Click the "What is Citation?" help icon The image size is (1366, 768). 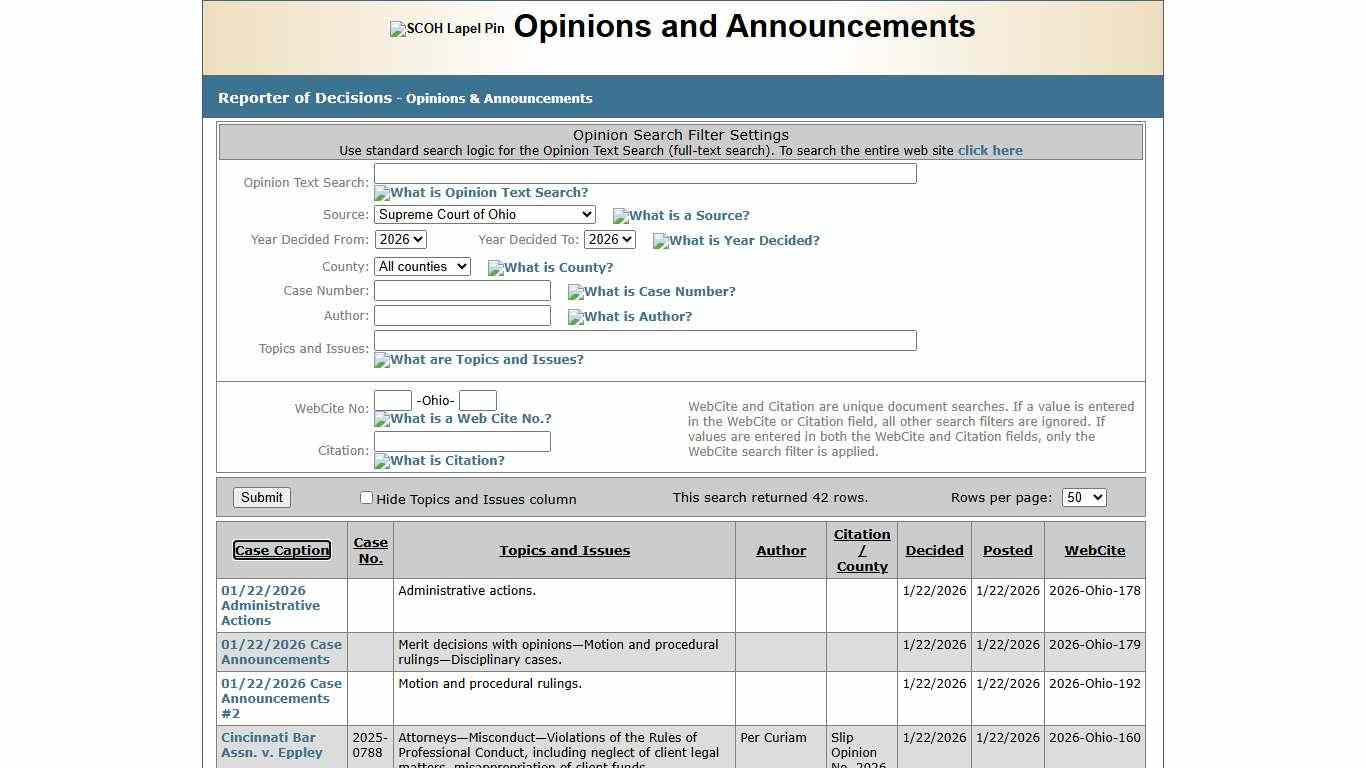click(439, 461)
